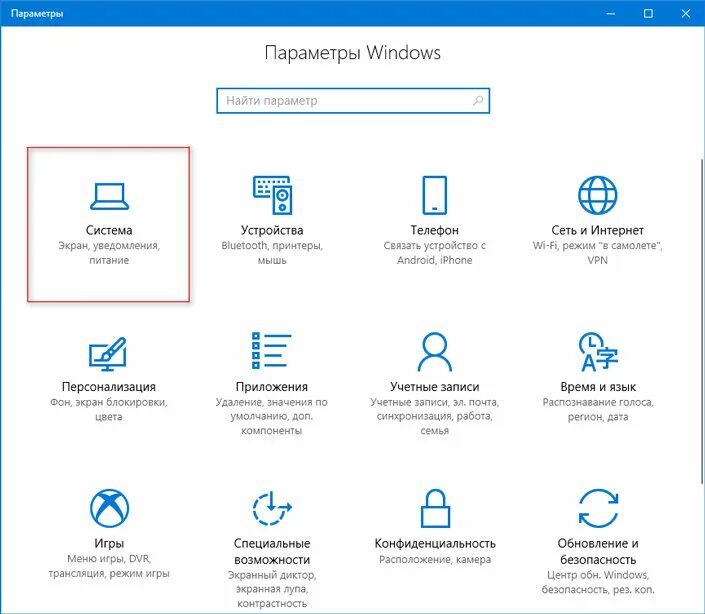Open the Время и язык icon
This screenshot has height=614, width=705.
(x=598, y=351)
